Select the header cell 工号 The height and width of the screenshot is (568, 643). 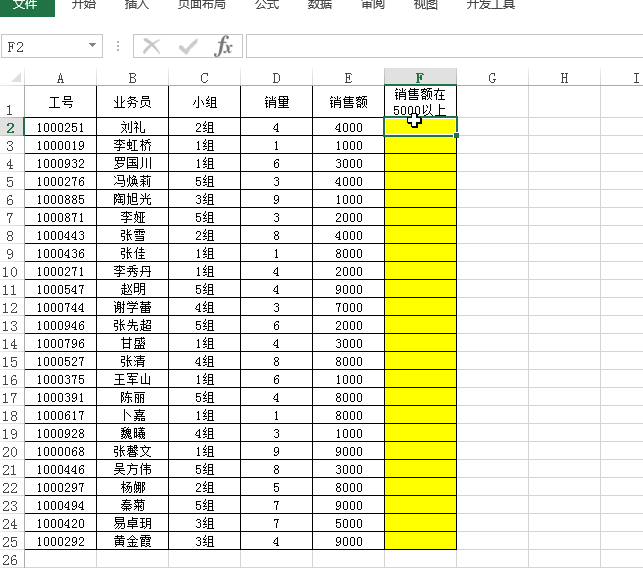pyautogui.click(x=60, y=102)
